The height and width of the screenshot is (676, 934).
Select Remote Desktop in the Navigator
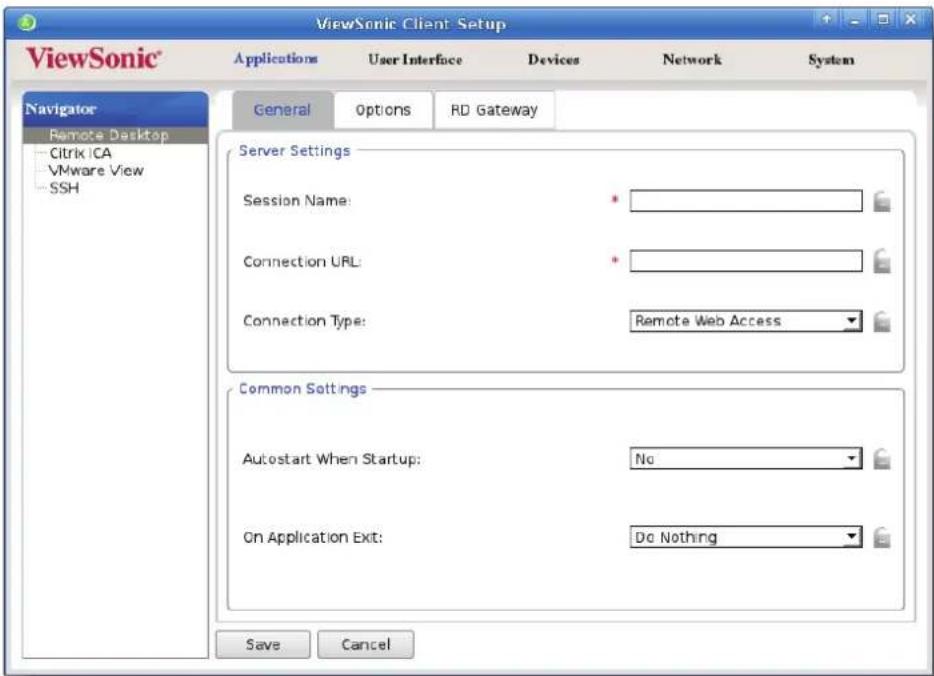tap(116, 135)
